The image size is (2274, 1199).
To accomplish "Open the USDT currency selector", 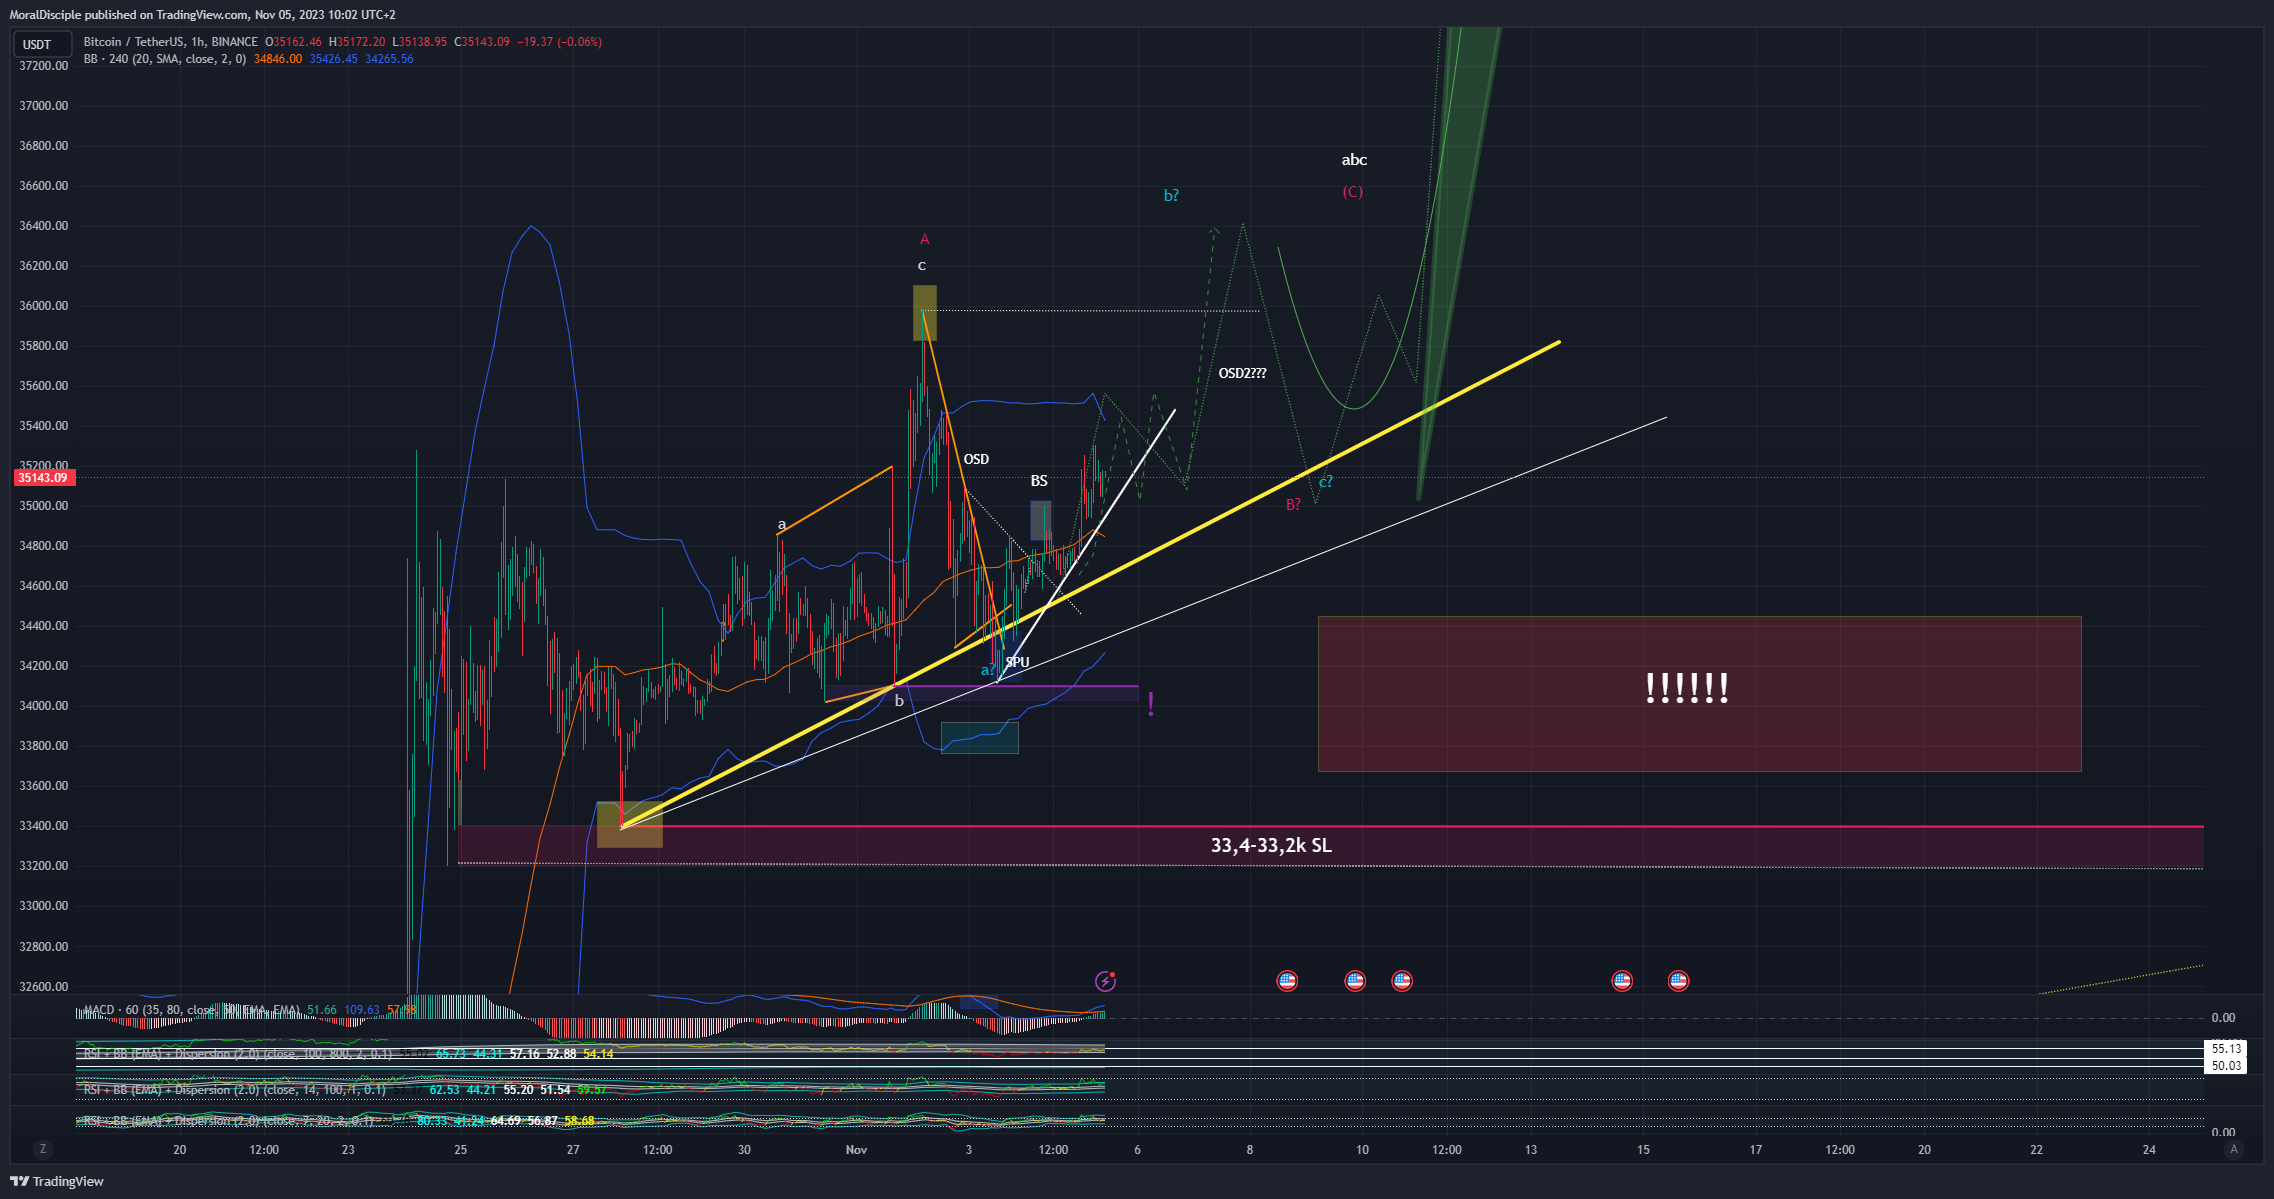I will (42, 44).
